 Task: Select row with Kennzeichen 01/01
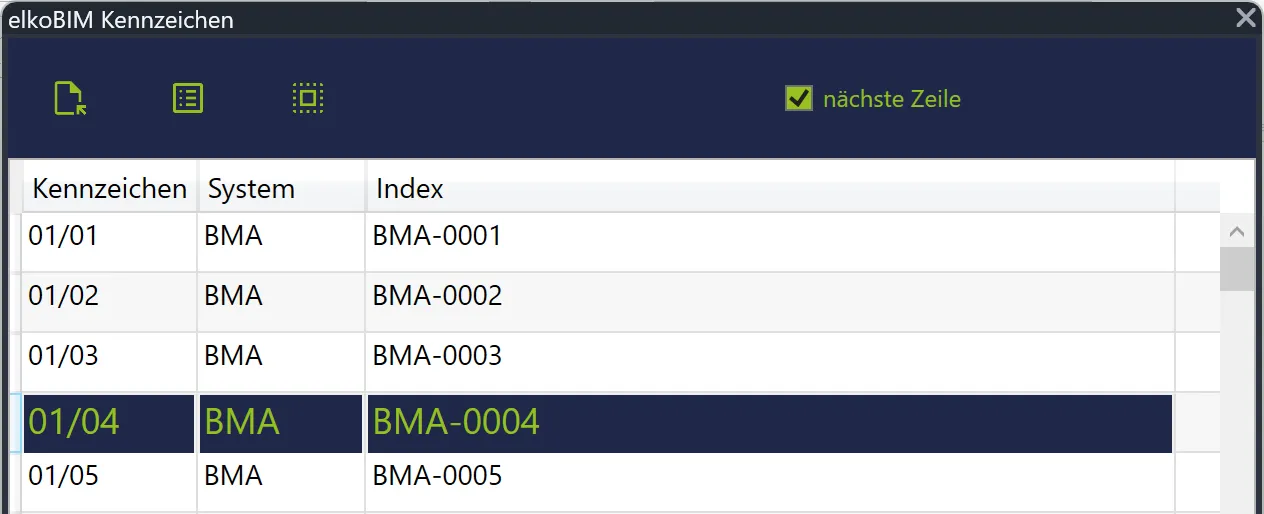[598, 242]
